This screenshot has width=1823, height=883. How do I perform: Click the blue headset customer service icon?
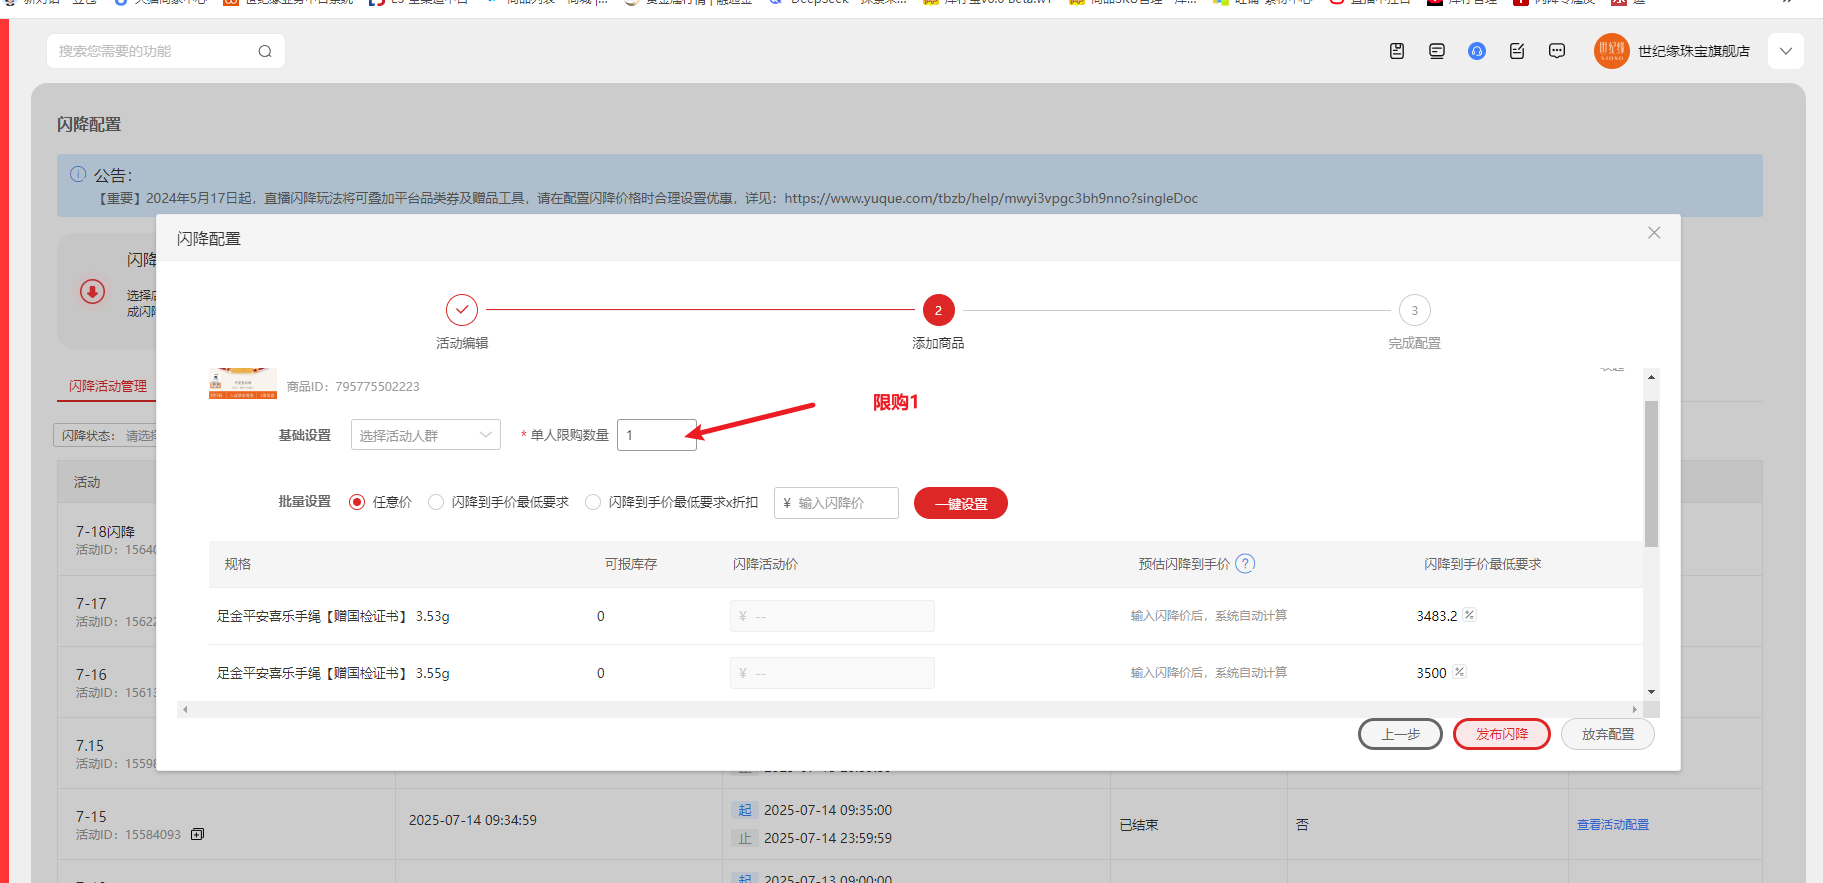[x=1476, y=51]
